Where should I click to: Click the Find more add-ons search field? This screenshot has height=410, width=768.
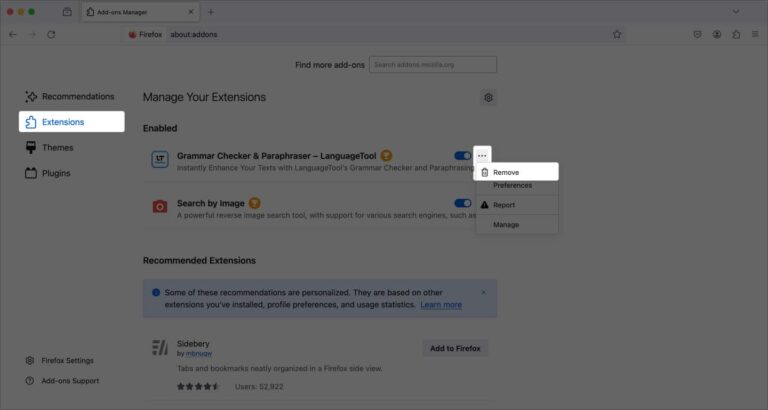(432, 65)
